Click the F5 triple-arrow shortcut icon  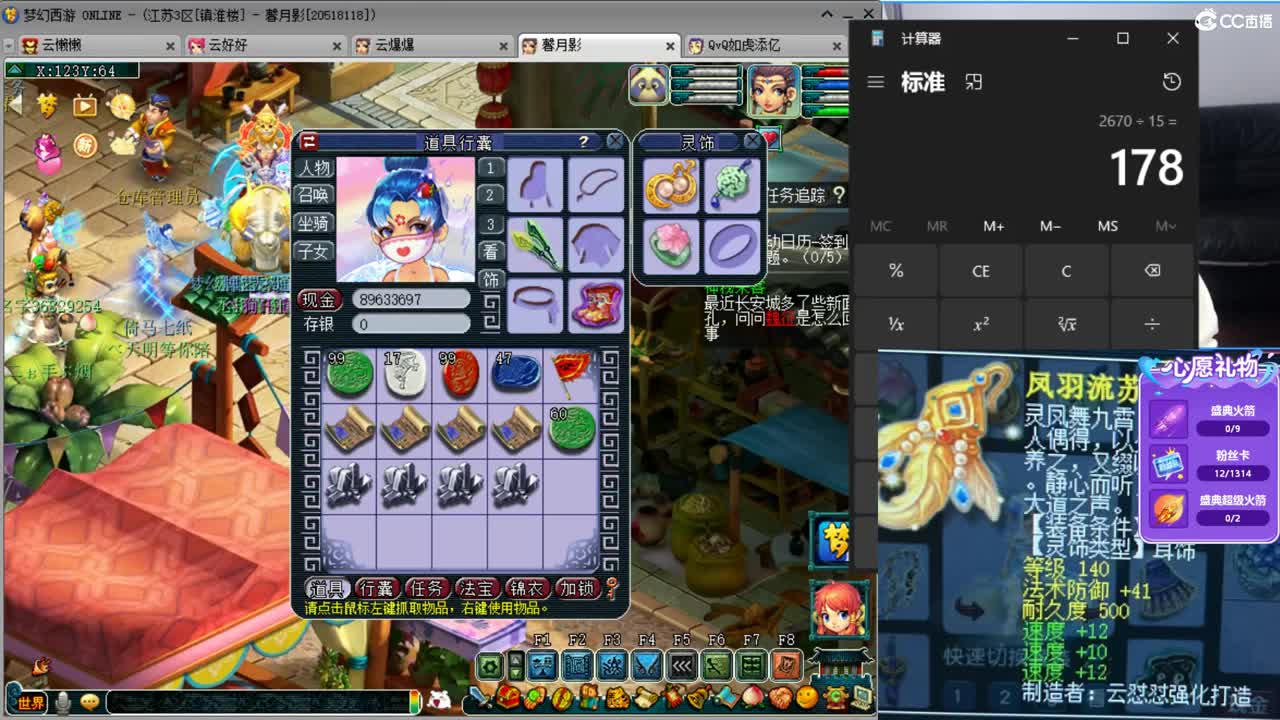point(682,665)
